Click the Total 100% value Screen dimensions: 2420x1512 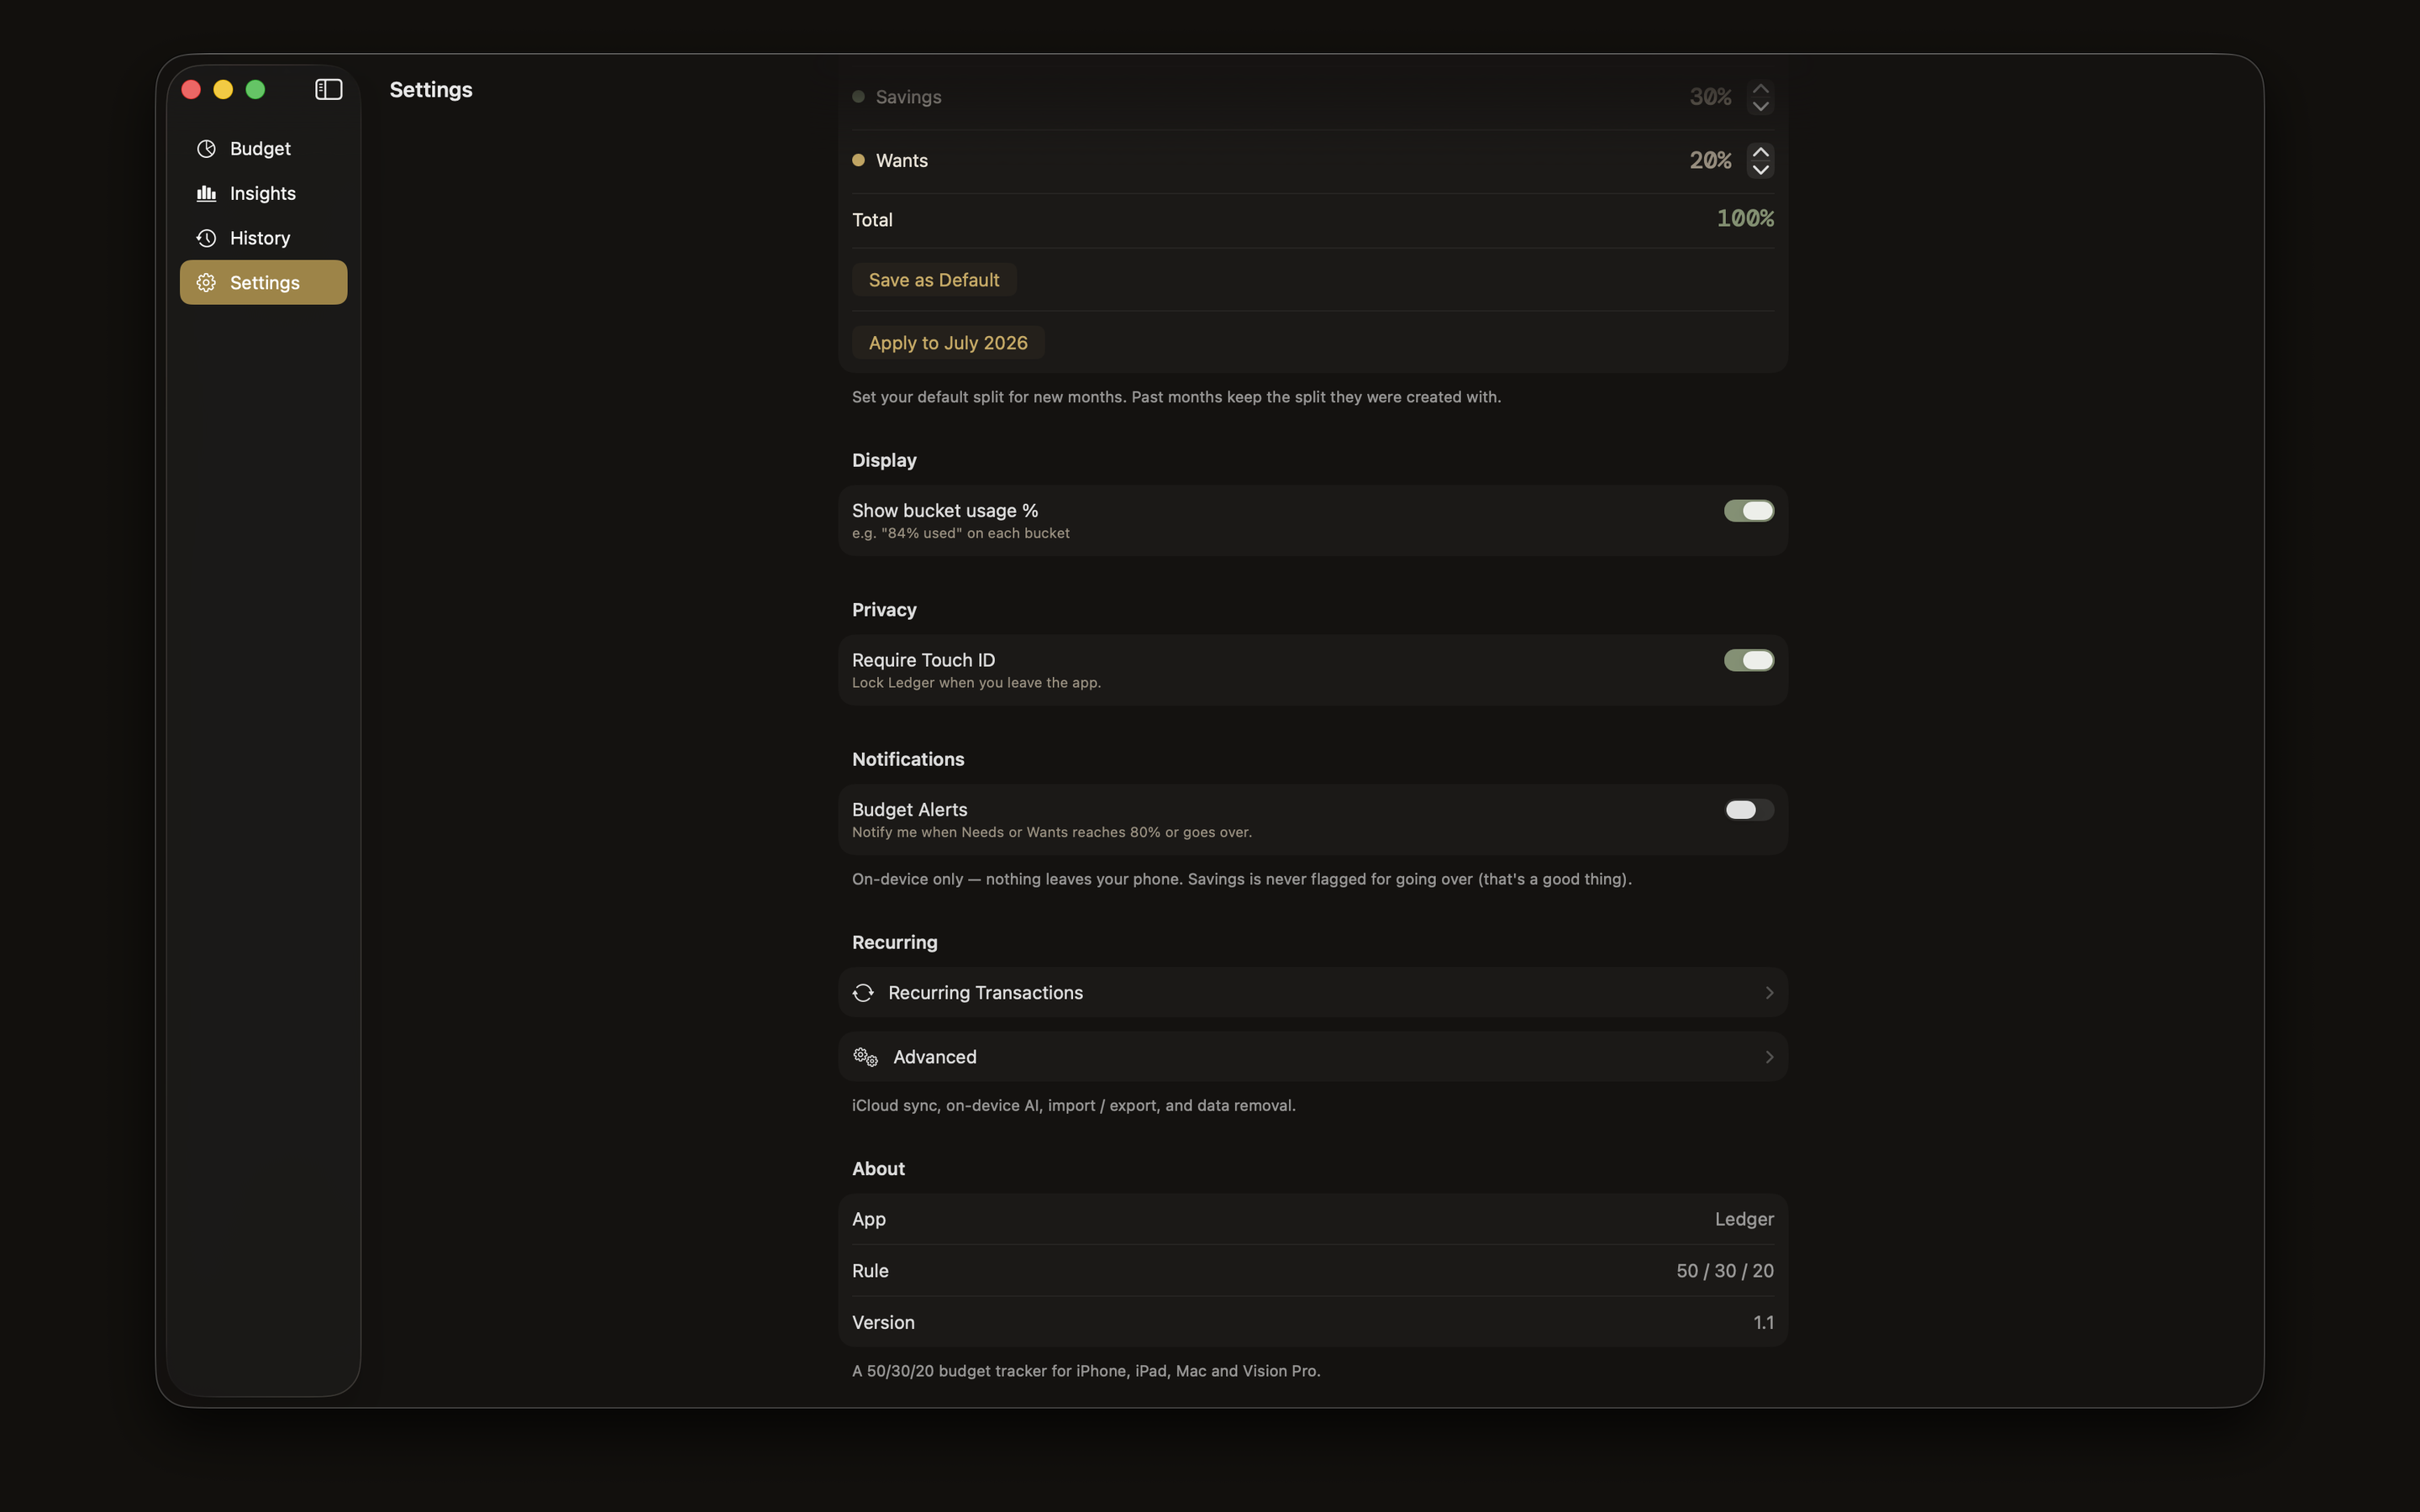pos(1744,219)
